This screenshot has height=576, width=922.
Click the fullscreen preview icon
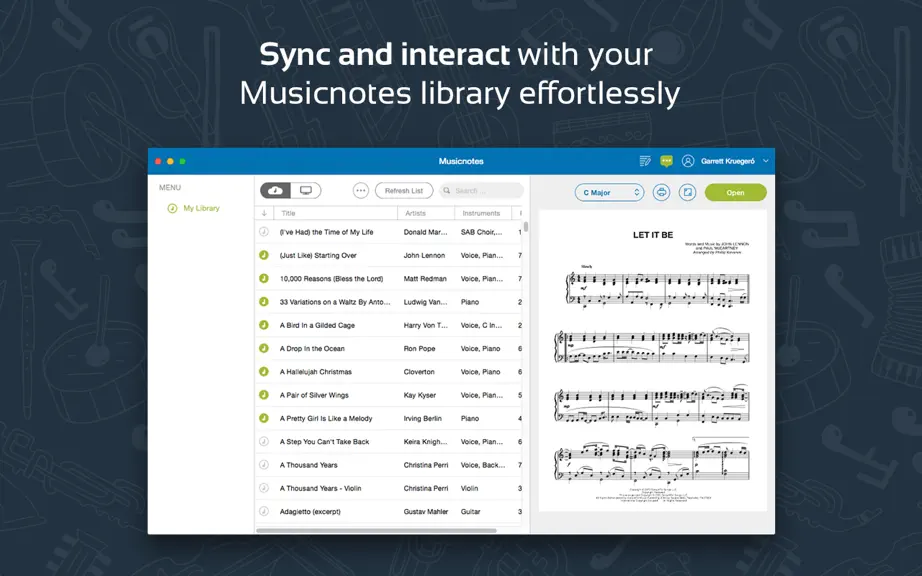tap(687, 192)
